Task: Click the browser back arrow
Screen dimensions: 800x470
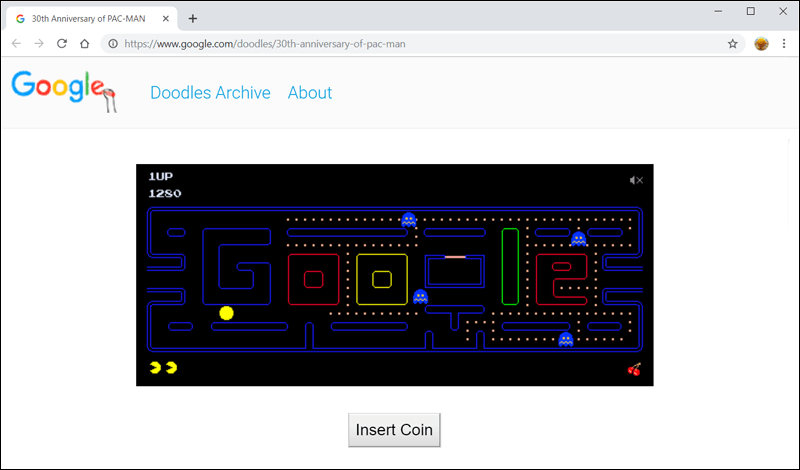Action: point(16,44)
